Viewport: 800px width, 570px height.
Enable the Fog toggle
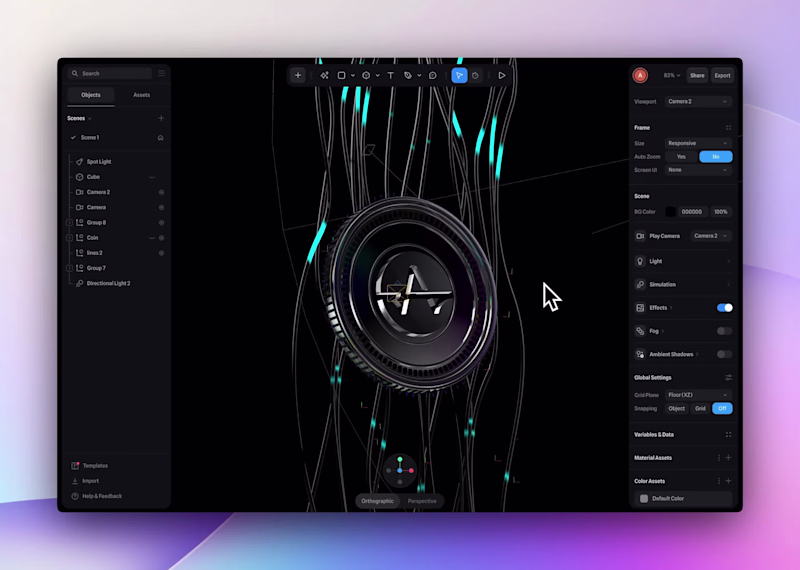point(724,331)
